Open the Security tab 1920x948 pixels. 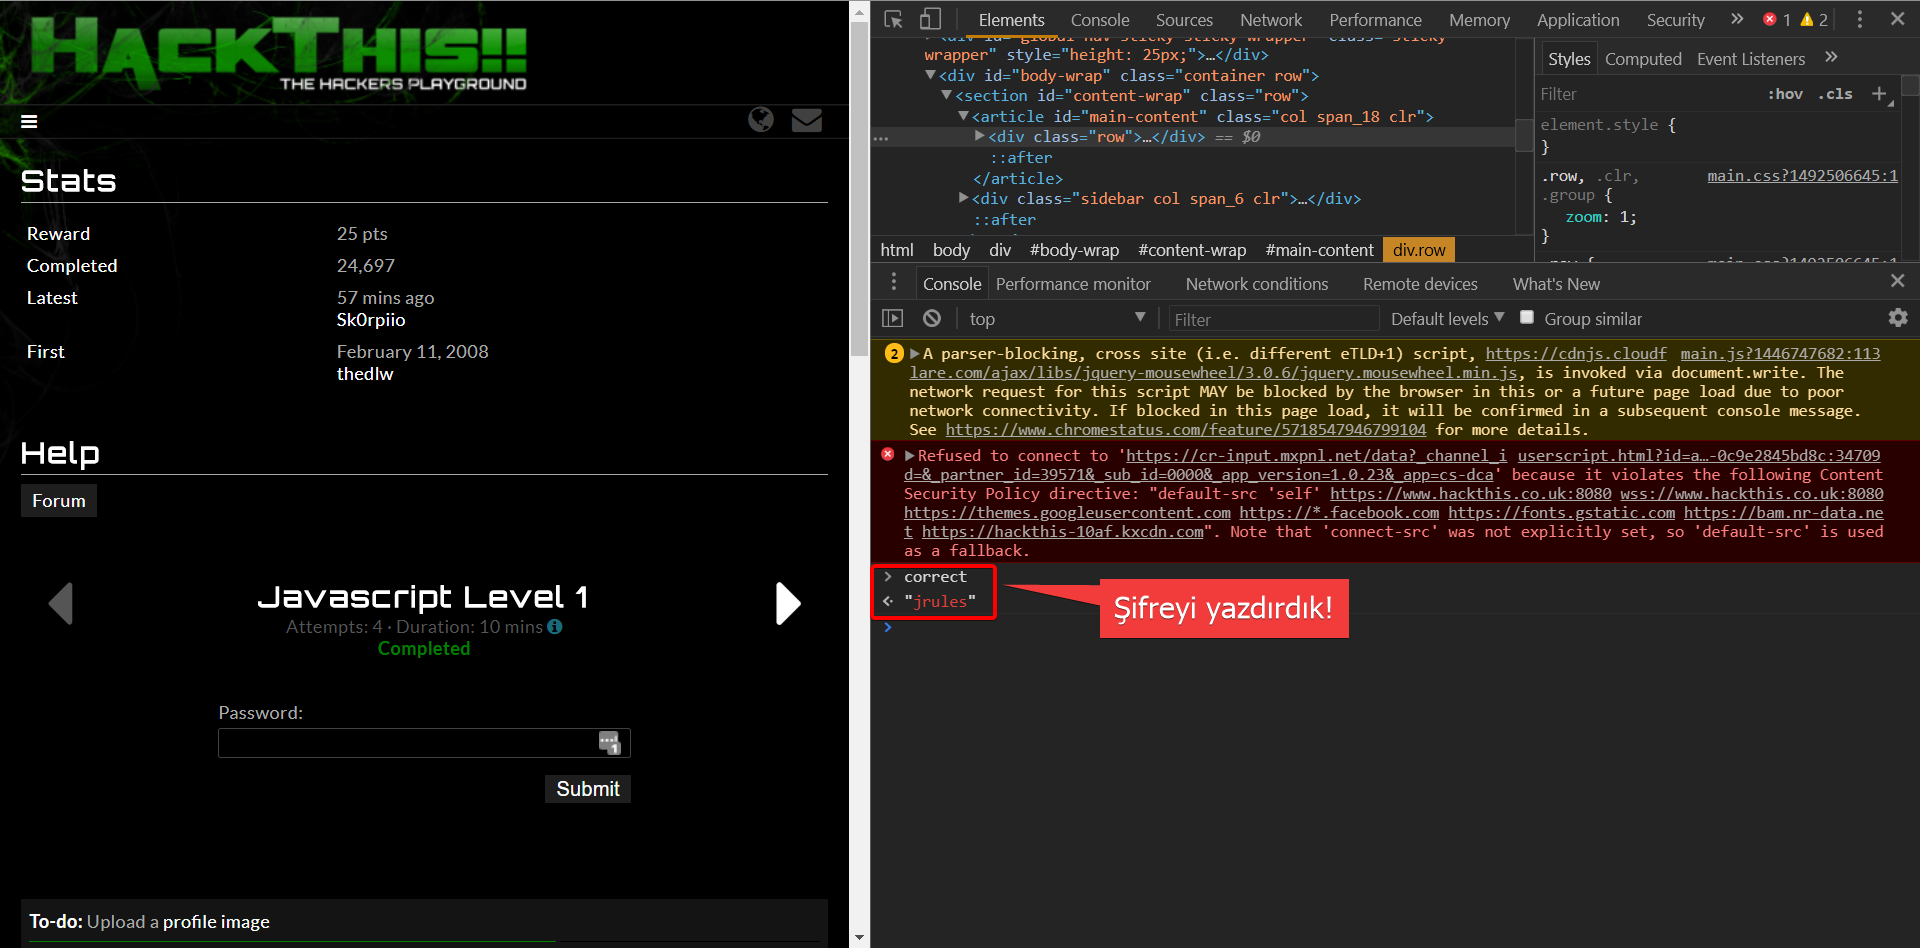[1675, 19]
